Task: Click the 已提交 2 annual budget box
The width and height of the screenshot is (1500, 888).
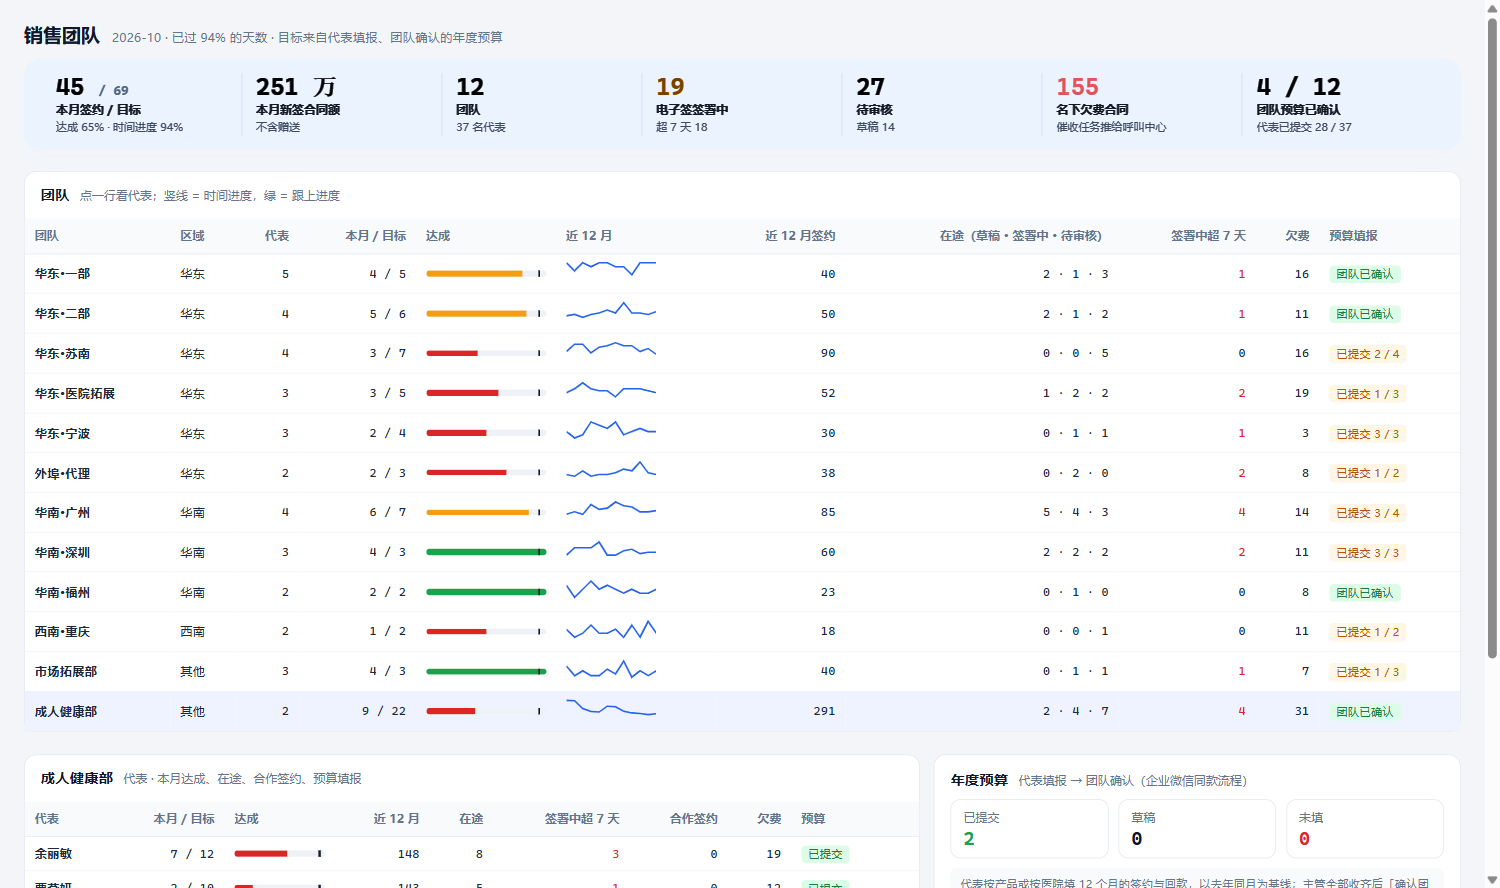Action: click(x=1029, y=829)
